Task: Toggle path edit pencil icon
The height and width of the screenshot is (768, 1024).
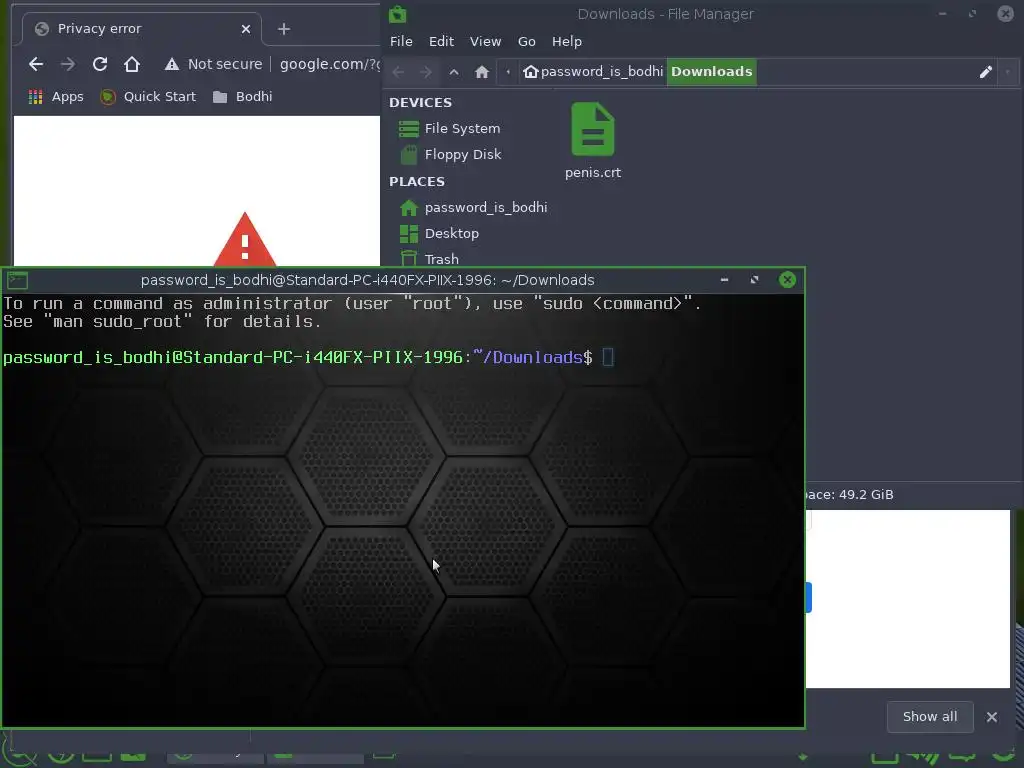Action: pyautogui.click(x=985, y=72)
